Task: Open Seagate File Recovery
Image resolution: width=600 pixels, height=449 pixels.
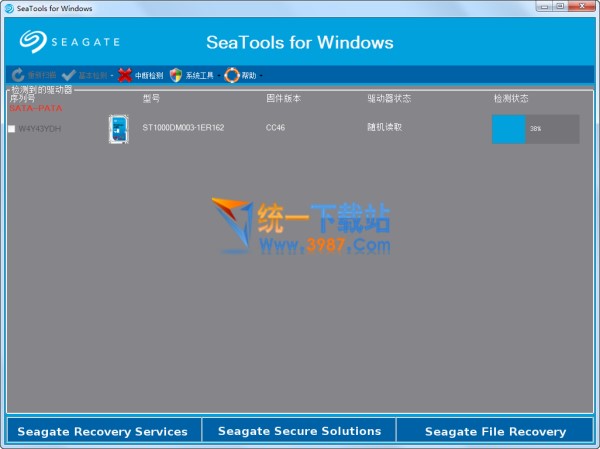Action: (x=495, y=431)
